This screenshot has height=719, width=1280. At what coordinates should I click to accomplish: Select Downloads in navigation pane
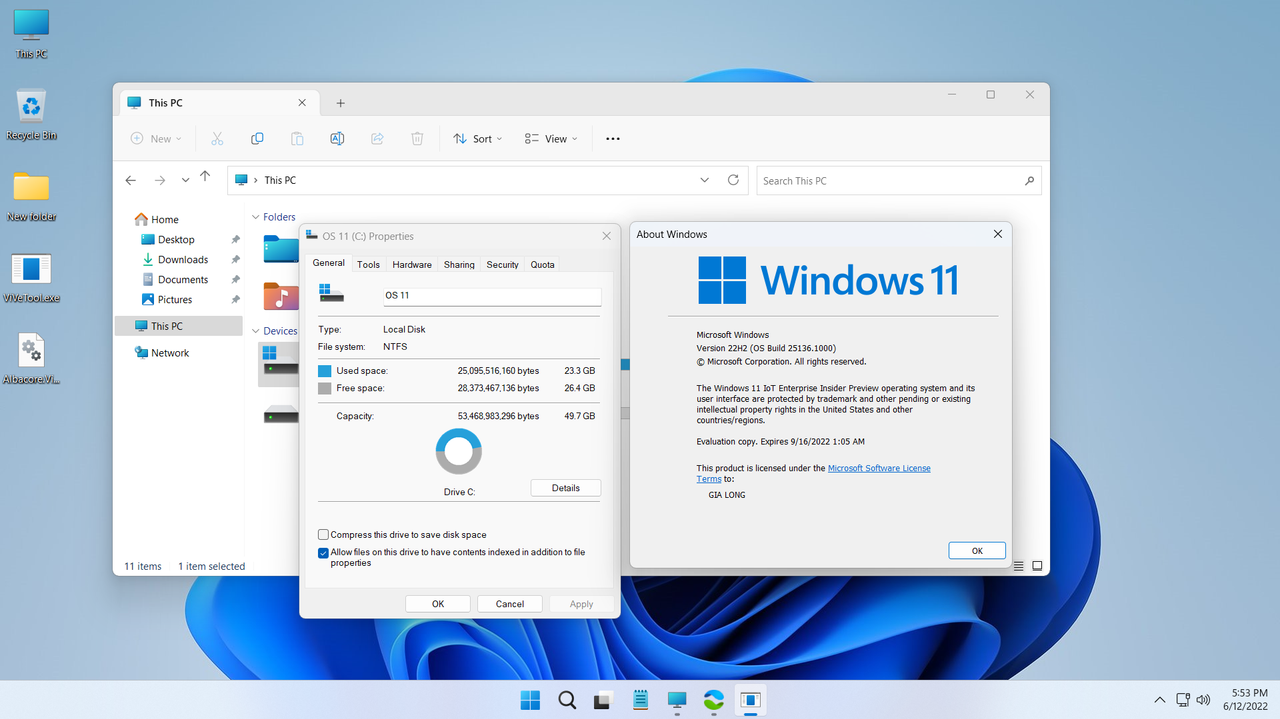click(x=183, y=260)
